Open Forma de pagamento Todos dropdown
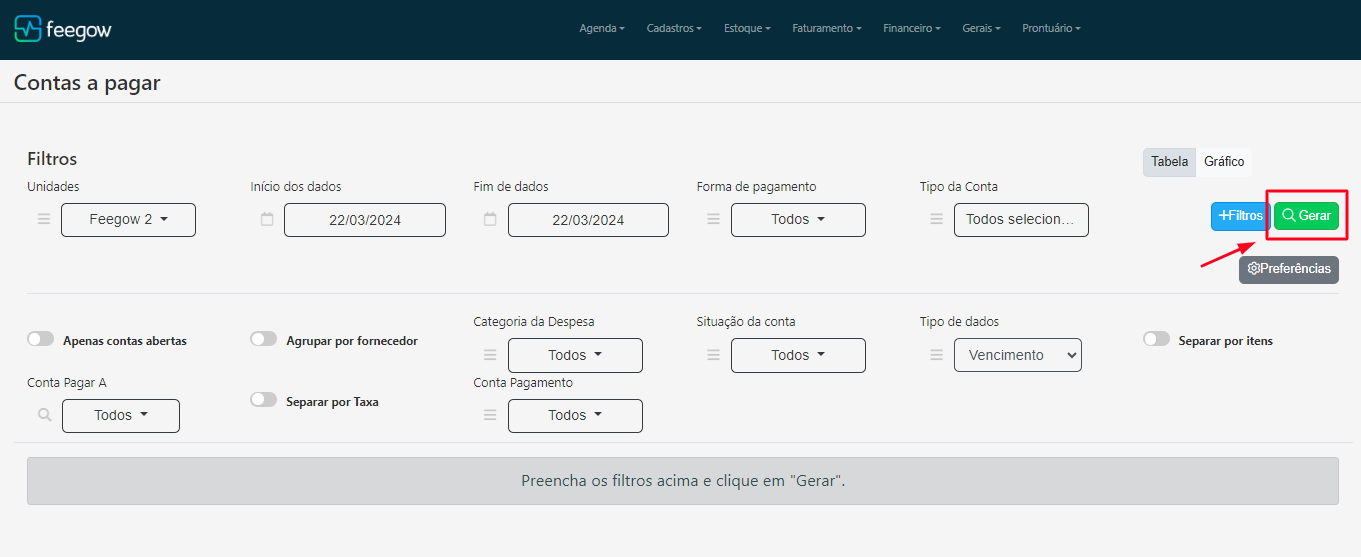Viewport: 1361px width, 557px height. click(x=798, y=220)
